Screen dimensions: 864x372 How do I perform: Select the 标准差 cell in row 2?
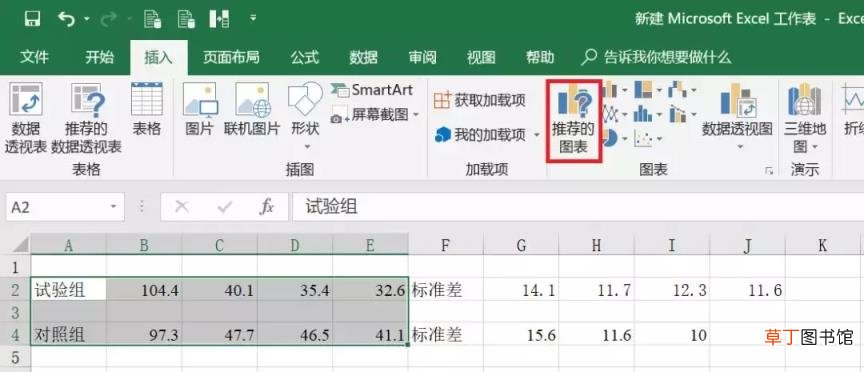coord(446,290)
